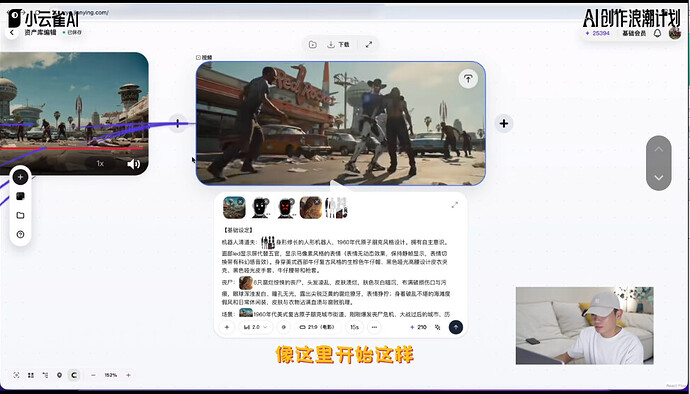Change the 21:9 (电影) aspect ratio

tap(317, 327)
